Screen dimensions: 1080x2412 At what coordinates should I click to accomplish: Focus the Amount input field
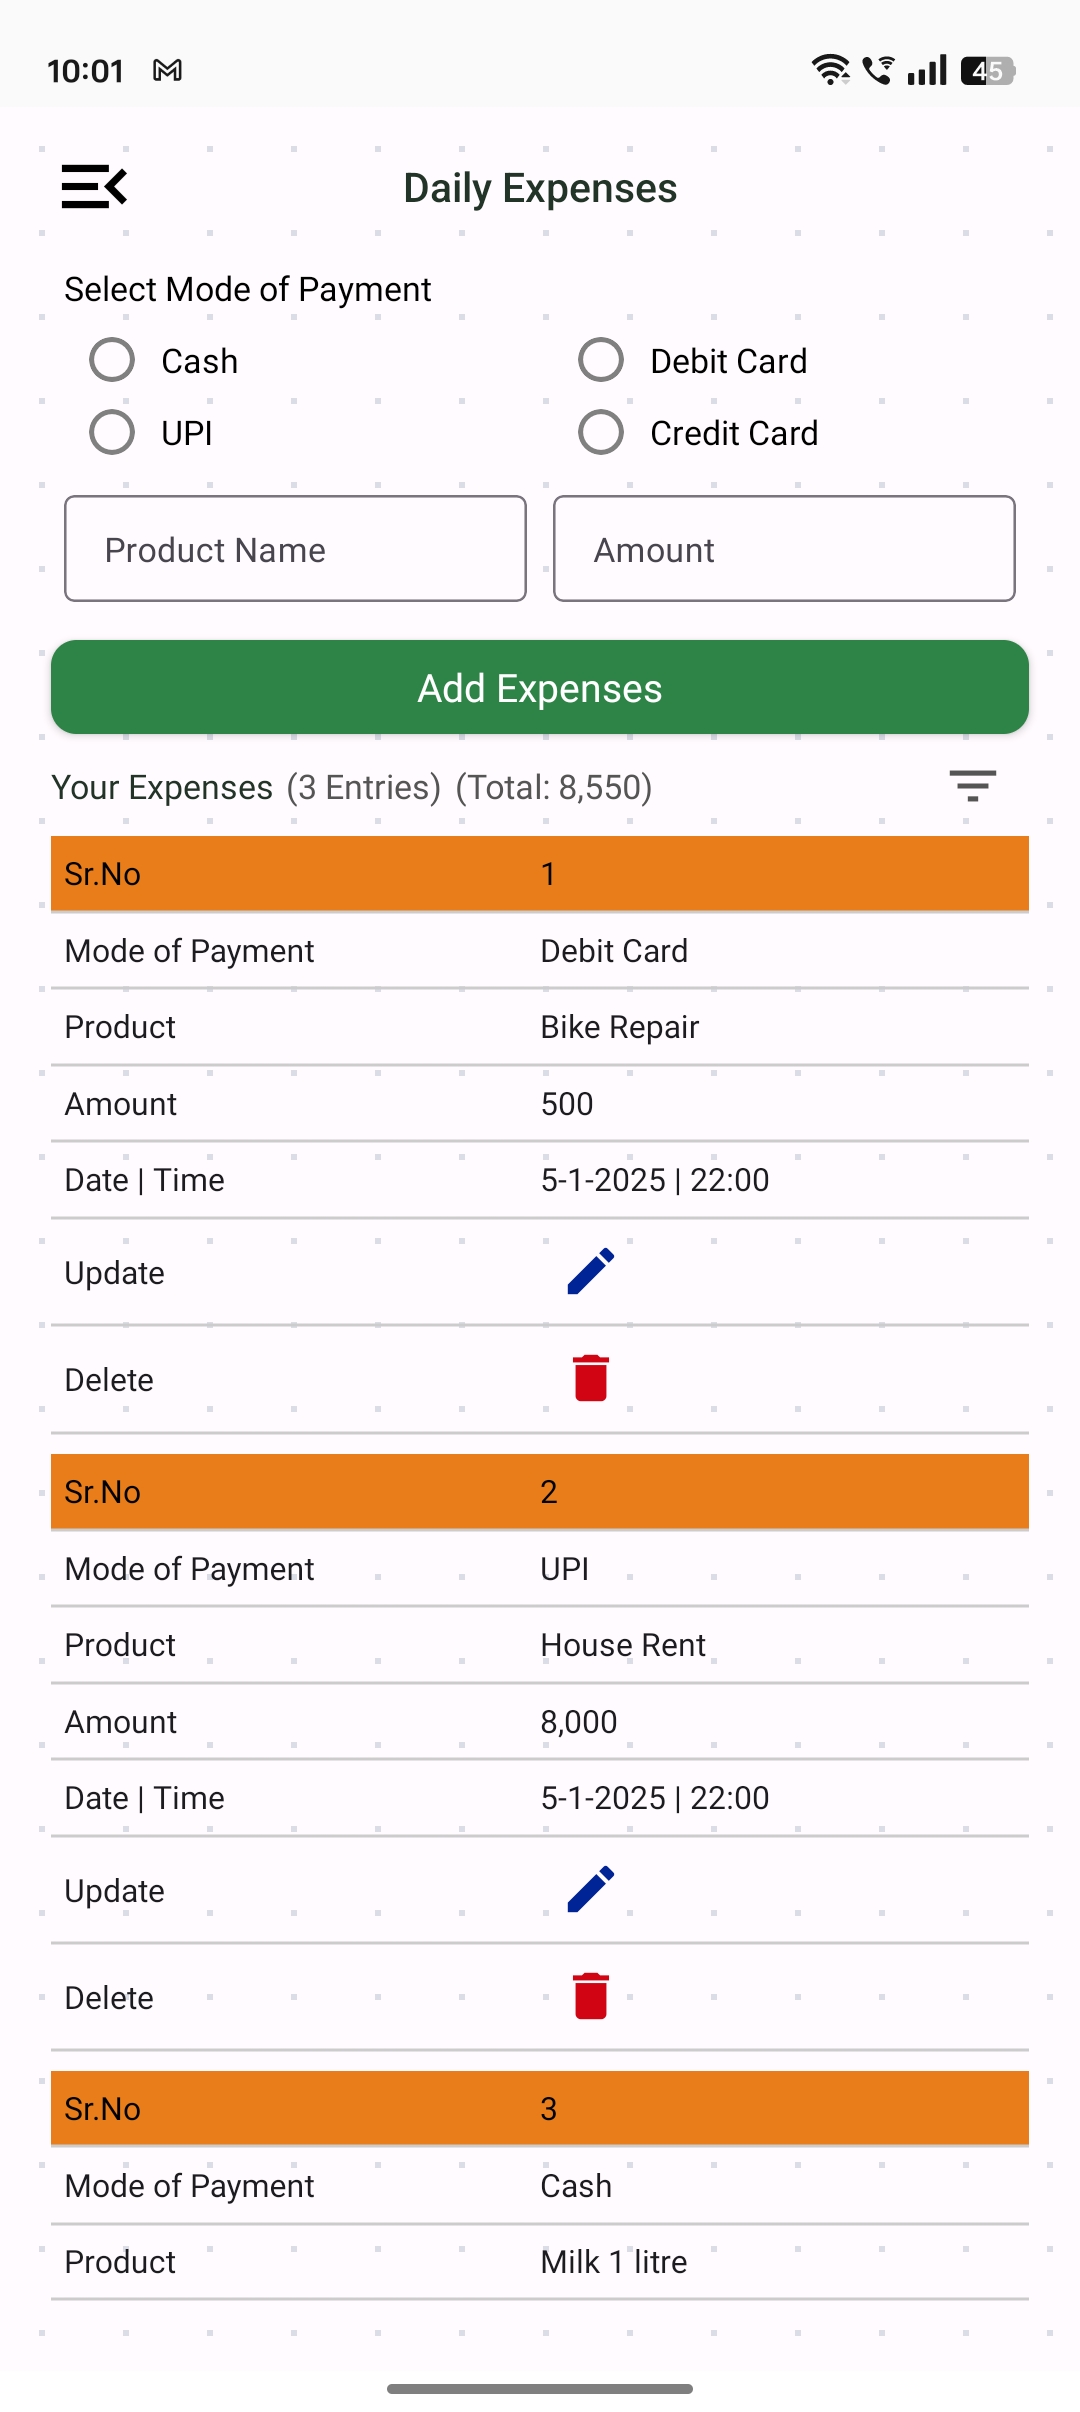(x=784, y=549)
